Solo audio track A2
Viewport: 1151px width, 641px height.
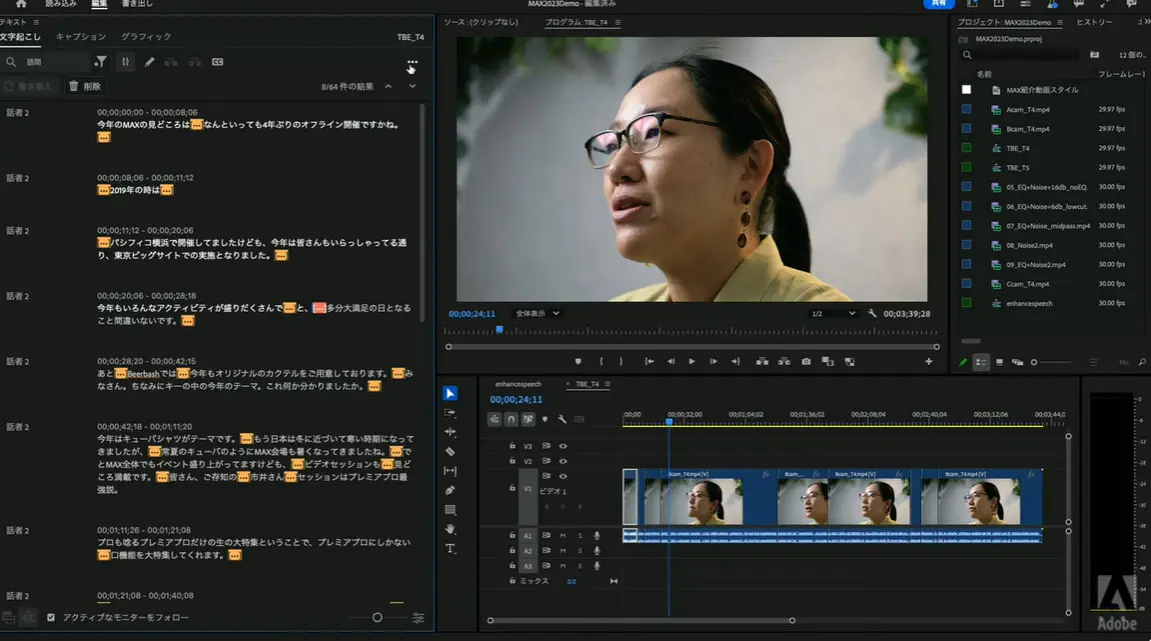point(580,551)
